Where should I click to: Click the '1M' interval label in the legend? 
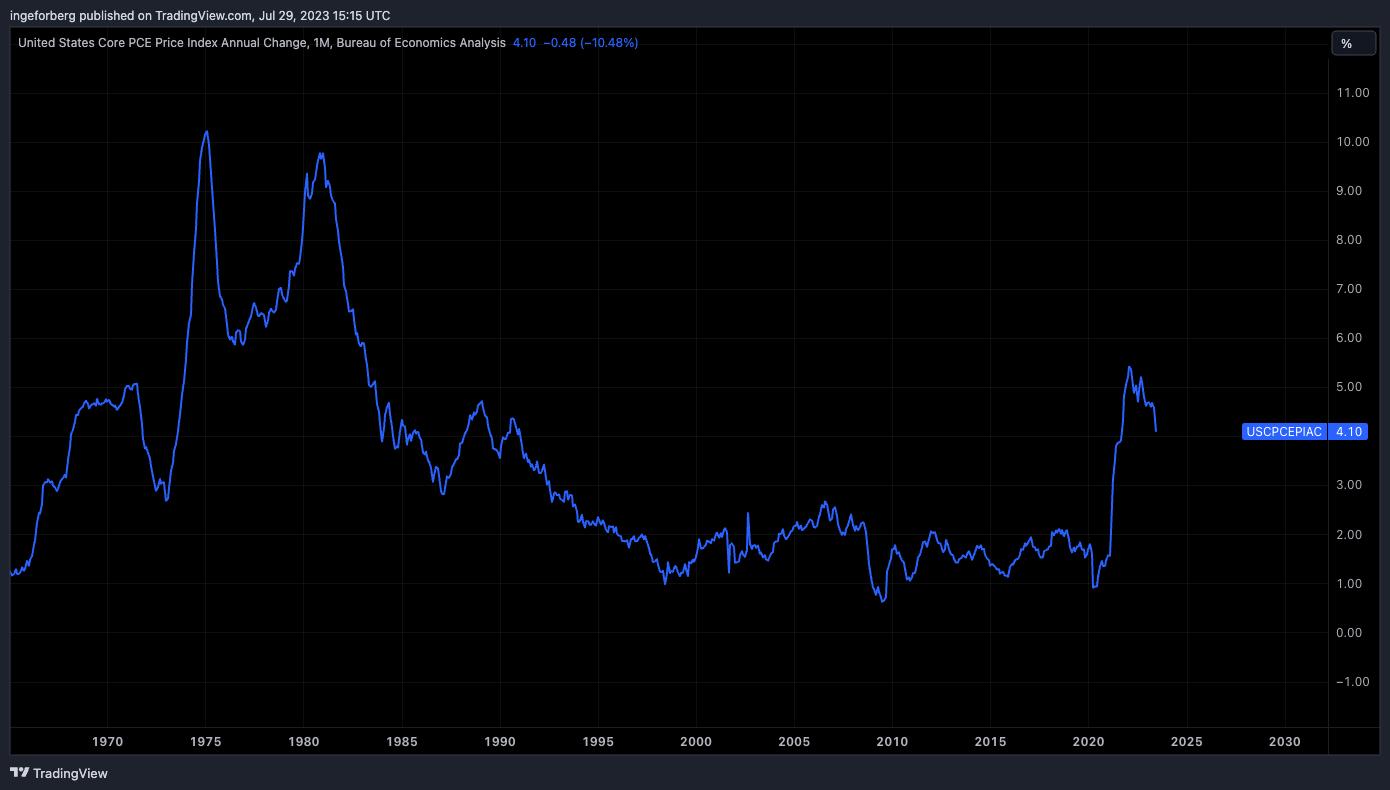pyautogui.click(x=321, y=43)
